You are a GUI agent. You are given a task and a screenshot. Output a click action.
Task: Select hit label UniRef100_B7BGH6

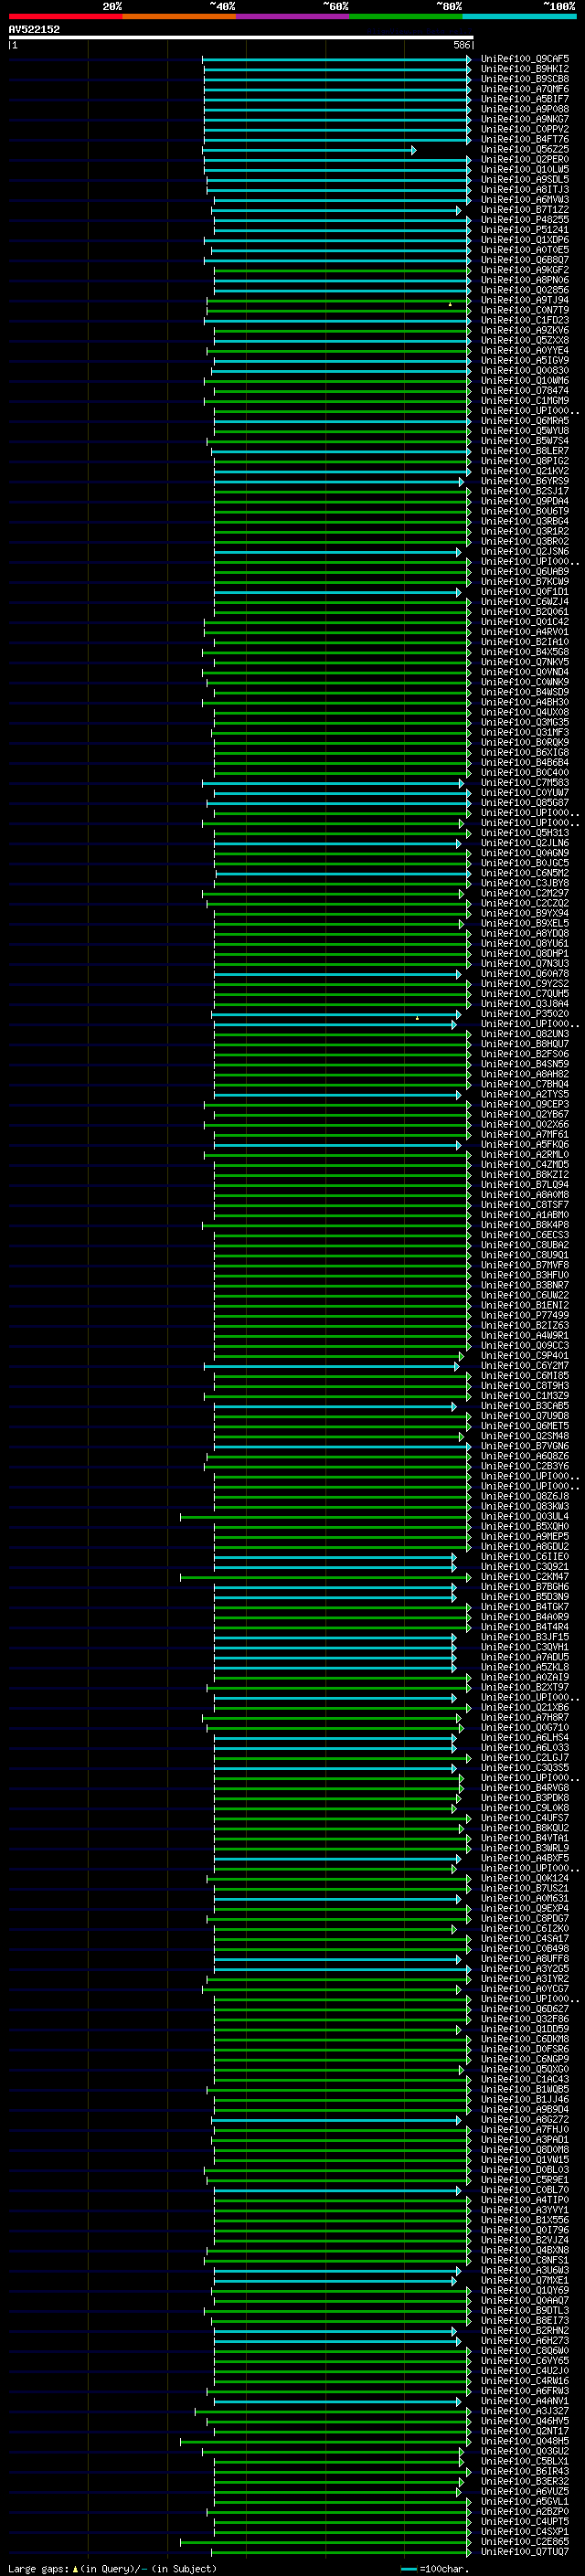click(x=525, y=1587)
